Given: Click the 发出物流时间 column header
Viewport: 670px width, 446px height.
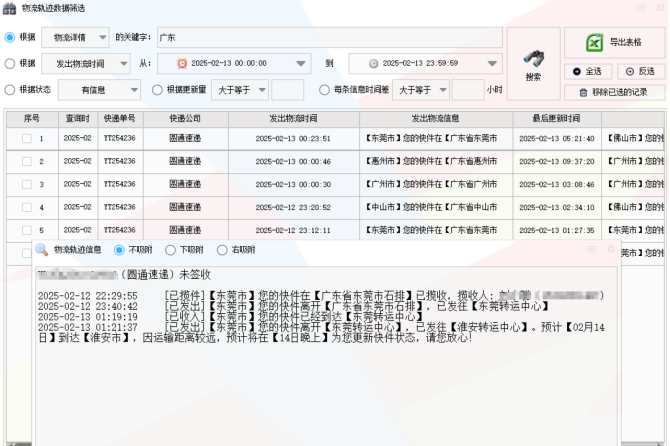Looking at the screenshot, I should click(294, 119).
